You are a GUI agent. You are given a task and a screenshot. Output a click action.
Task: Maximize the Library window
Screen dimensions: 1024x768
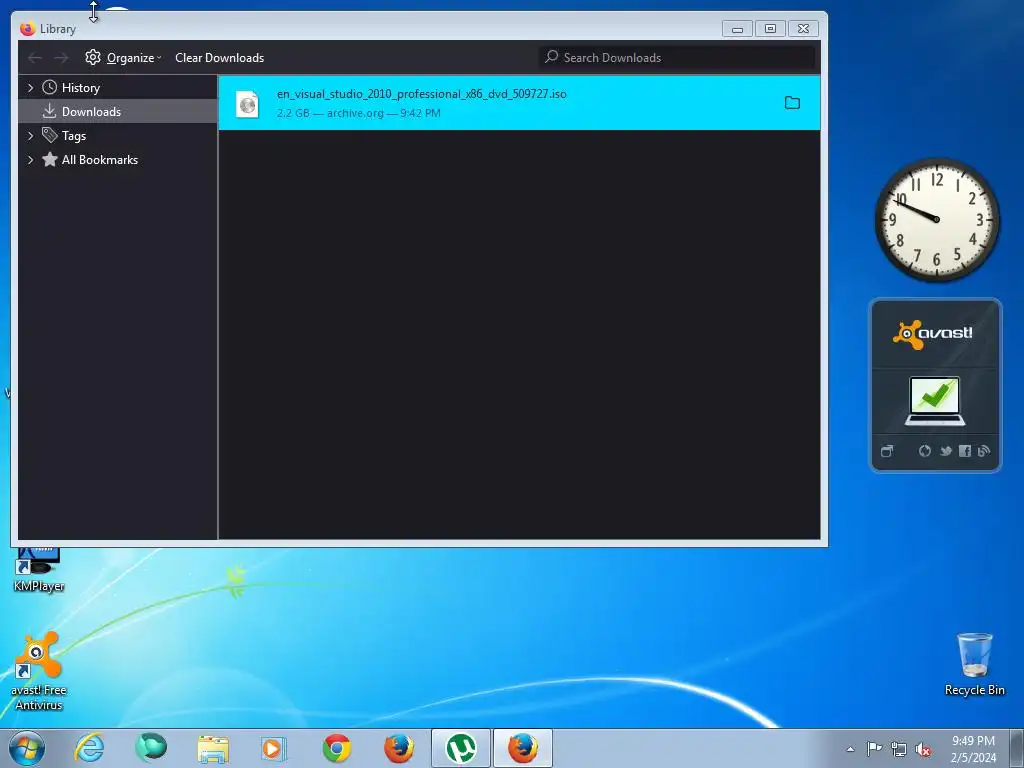(x=770, y=29)
